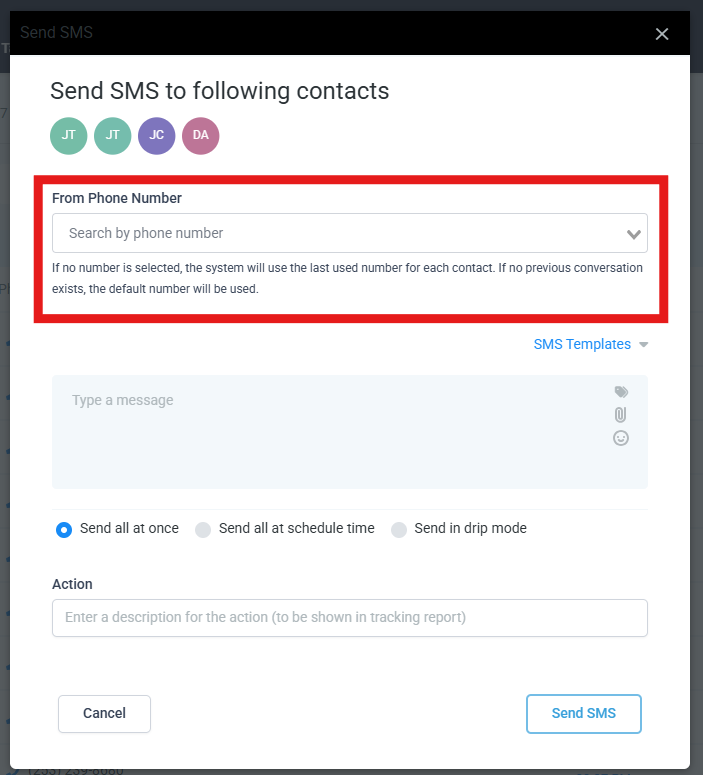
Task: Click the Send SMS button
Action: coord(583,714)
